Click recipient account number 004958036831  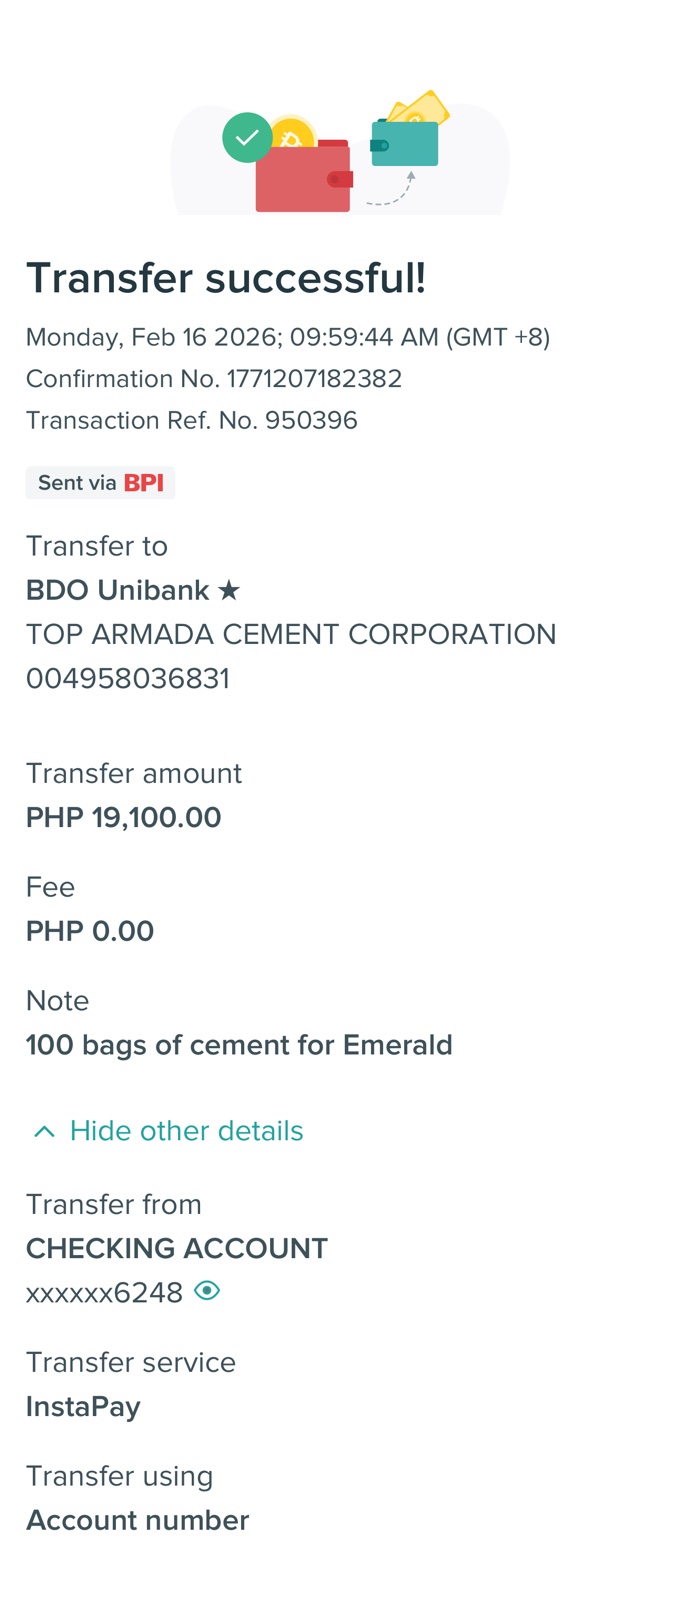[128, 679]
